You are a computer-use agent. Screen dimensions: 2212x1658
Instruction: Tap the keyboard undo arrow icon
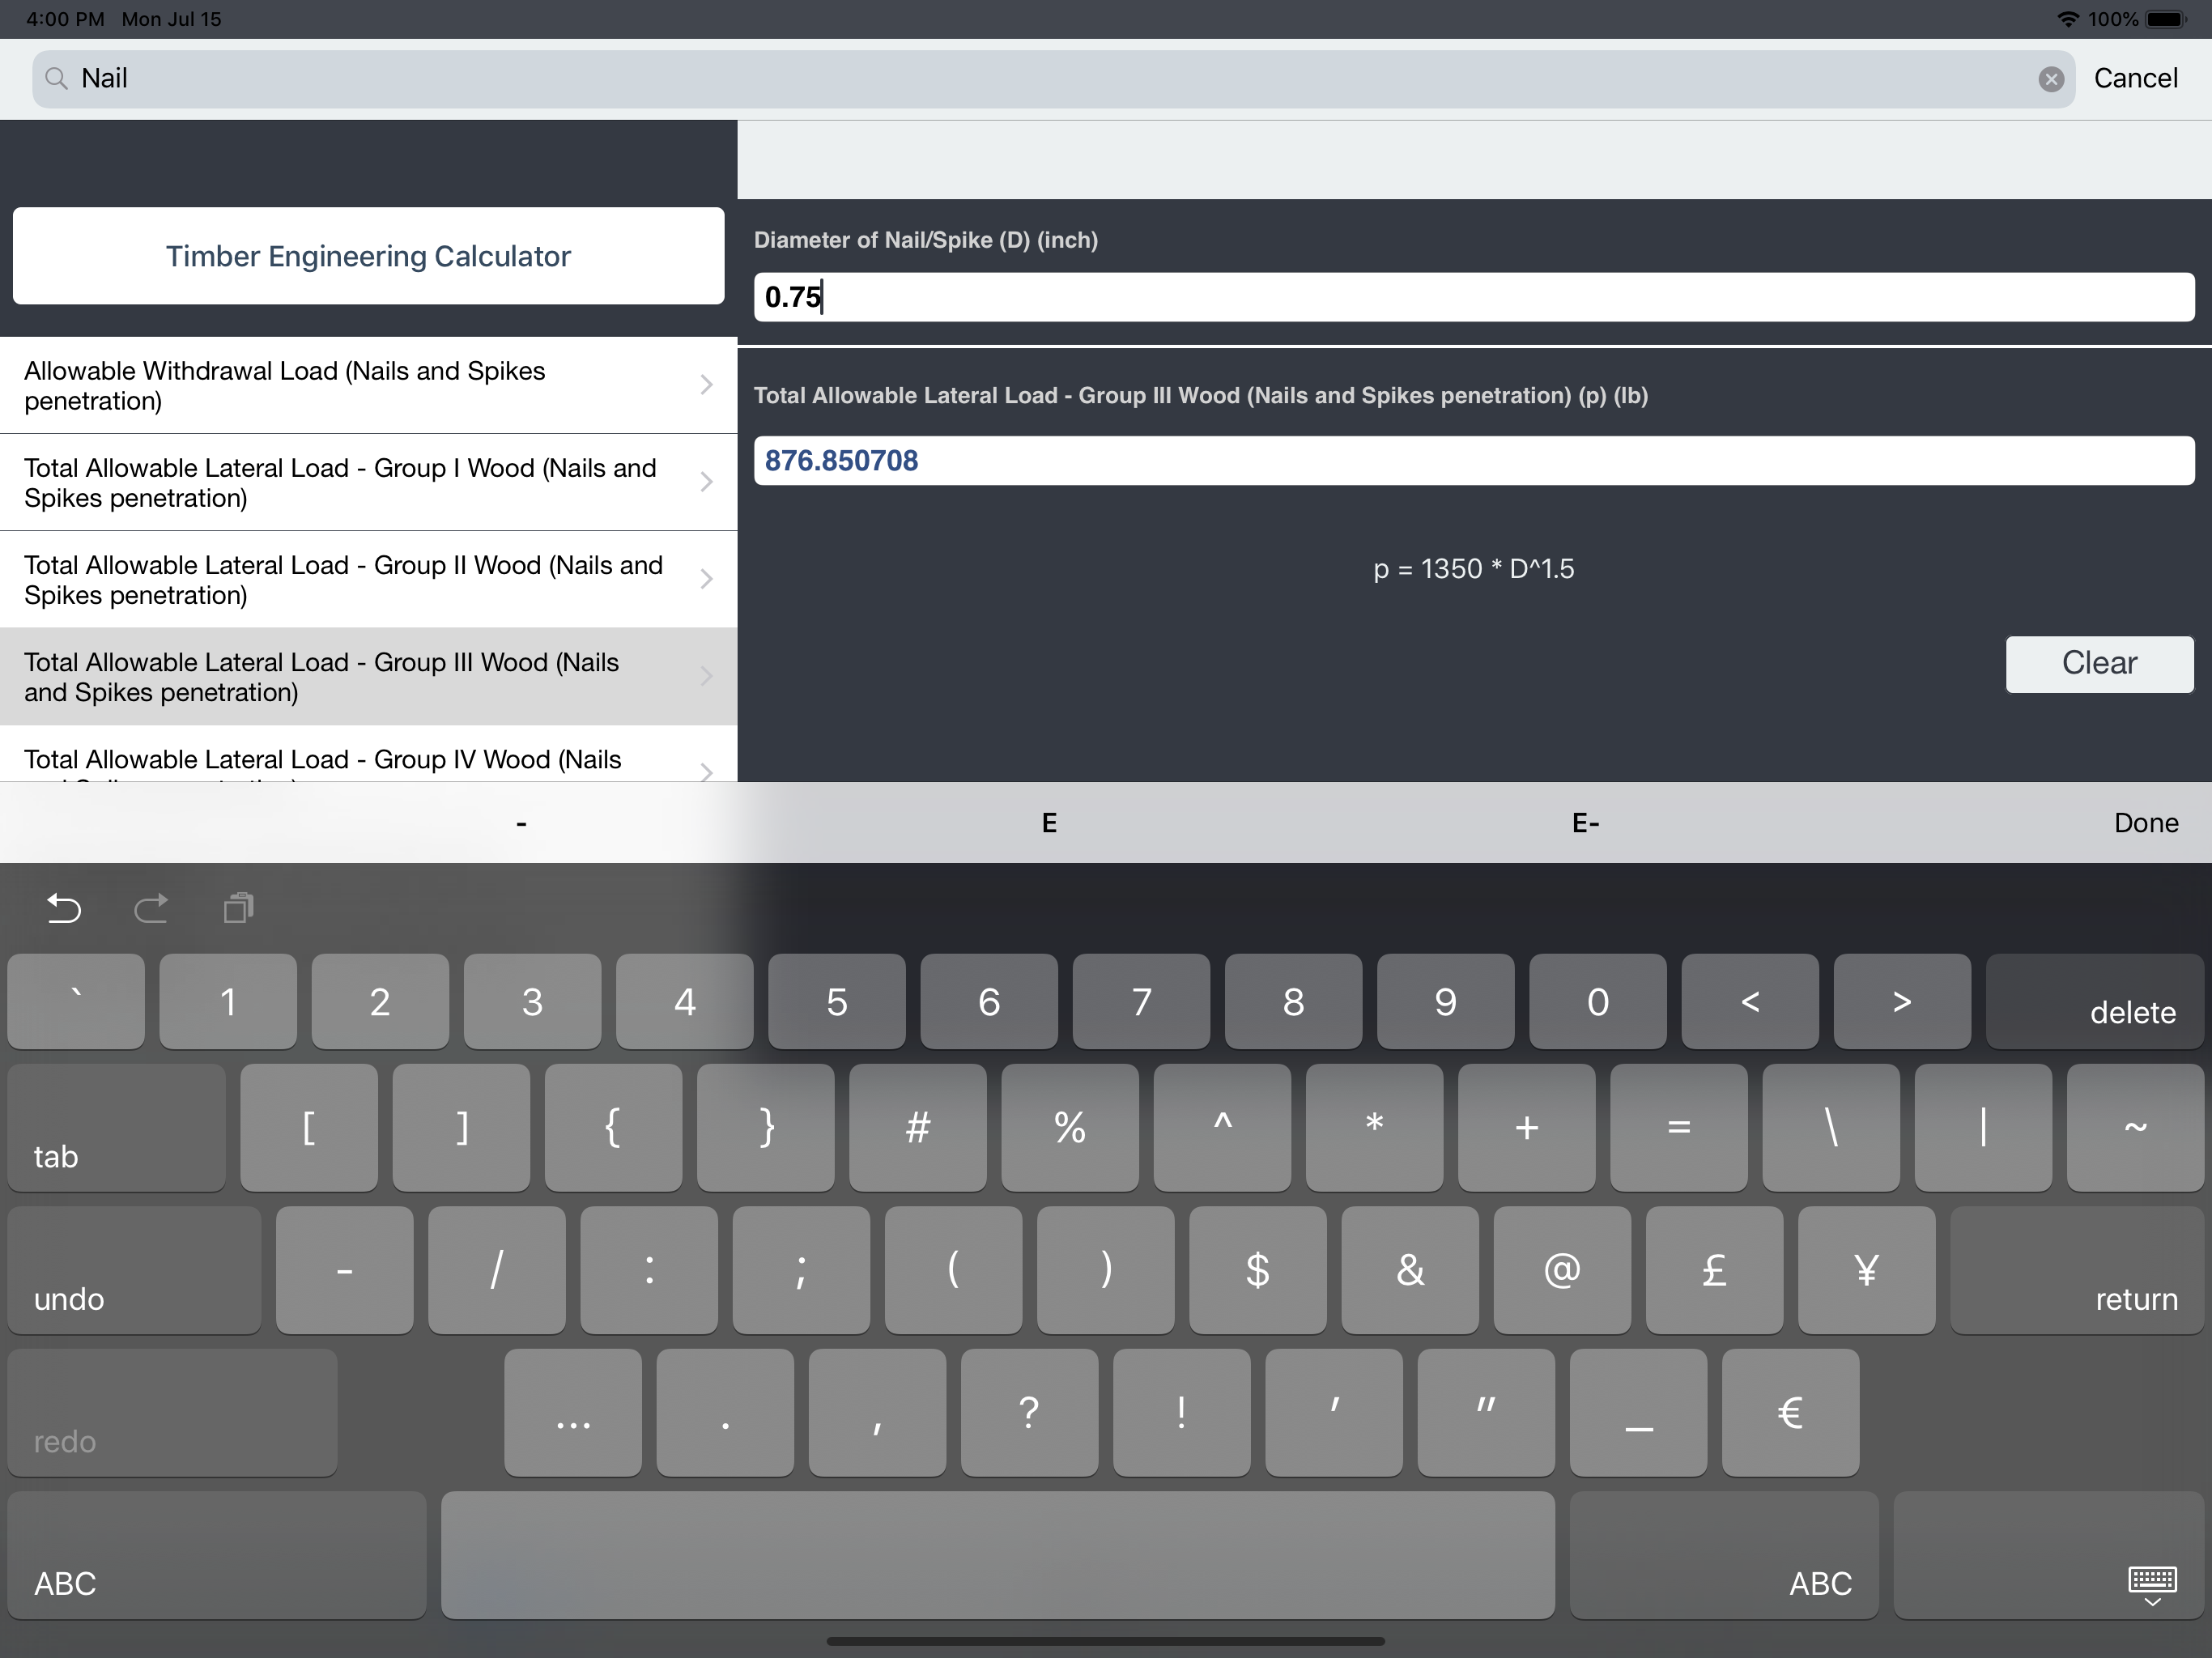(x=64, y=908)
